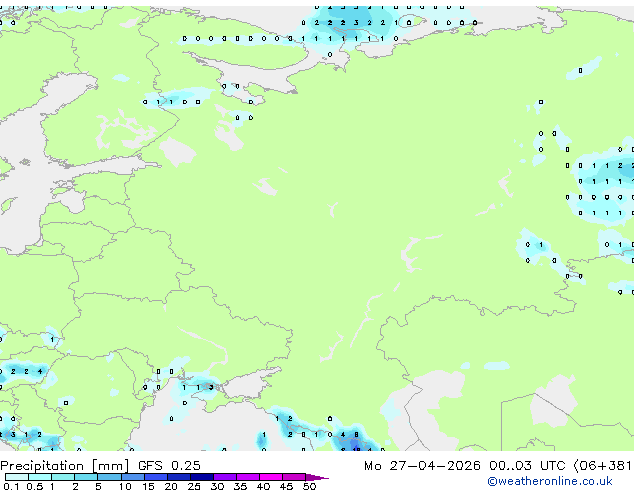Open the weatheronline.co.uk copyright link
Screen dimensions: 634x490
(550, 481)
